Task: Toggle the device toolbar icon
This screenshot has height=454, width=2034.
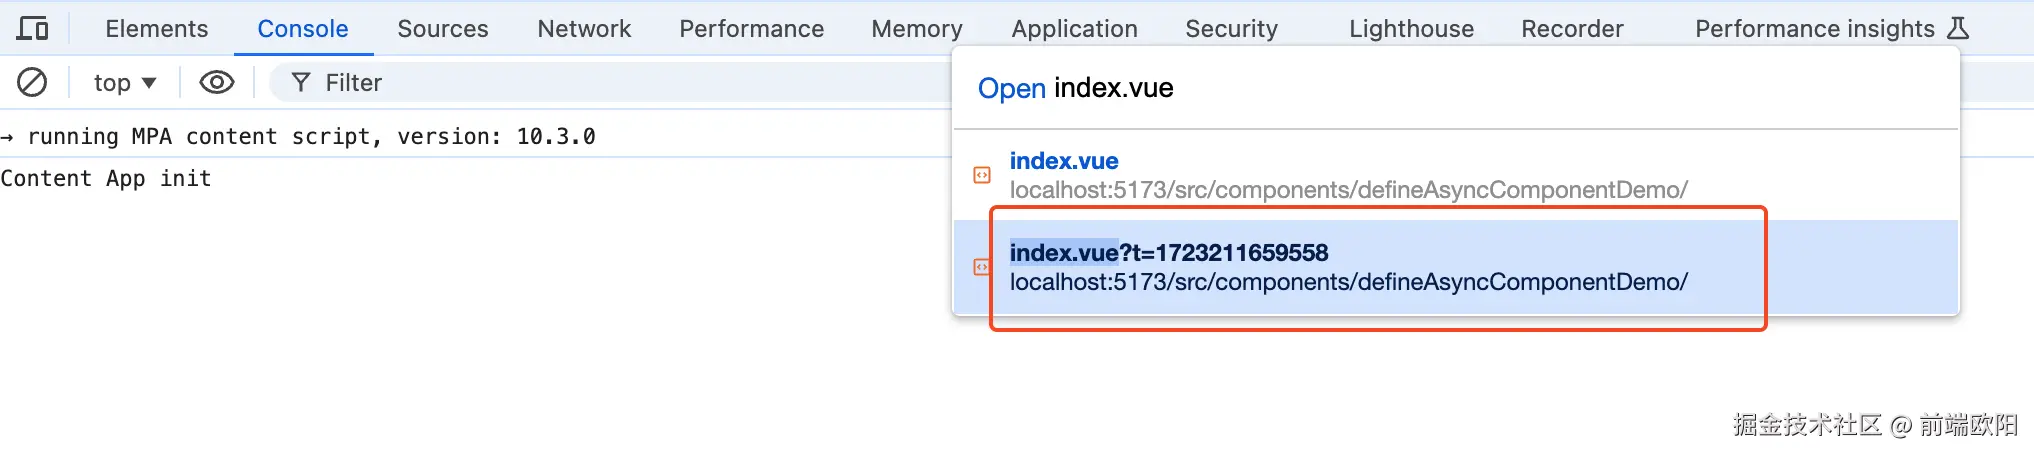Action: 33,29
